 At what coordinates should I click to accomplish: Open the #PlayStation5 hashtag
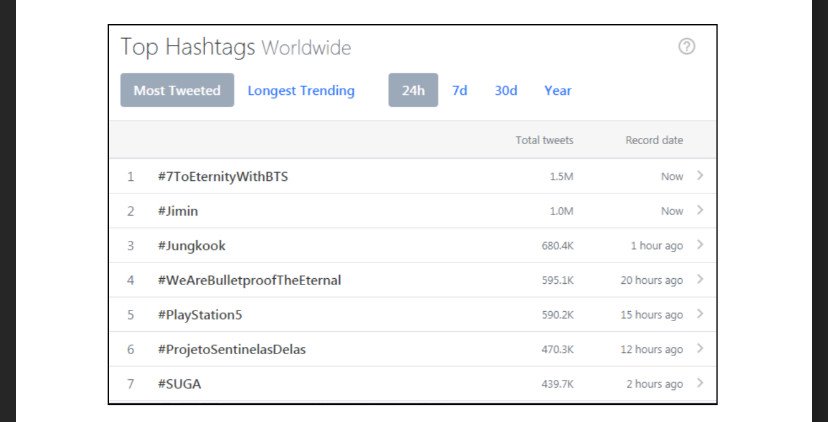coord(200,315)
